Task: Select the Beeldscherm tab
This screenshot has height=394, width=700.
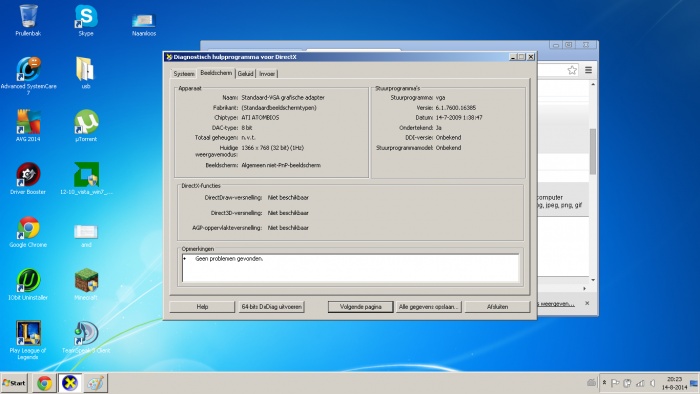Action: point(216,73)
